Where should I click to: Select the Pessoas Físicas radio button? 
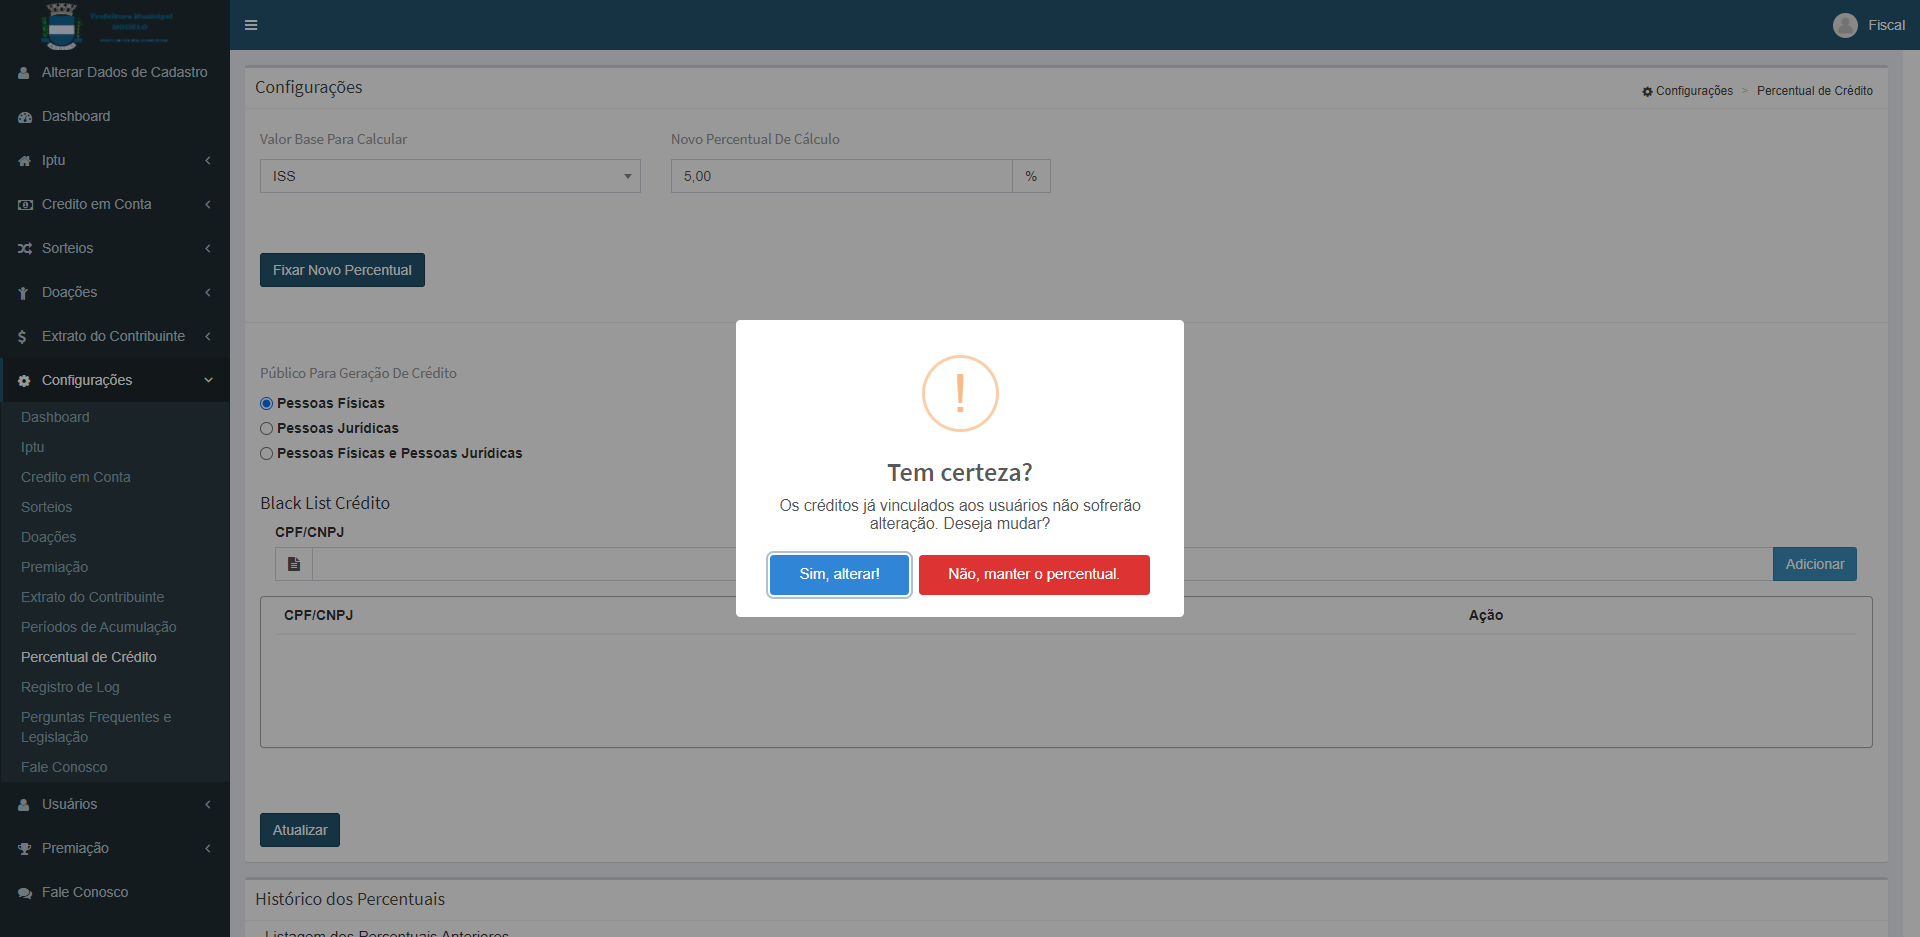[267, 403]
